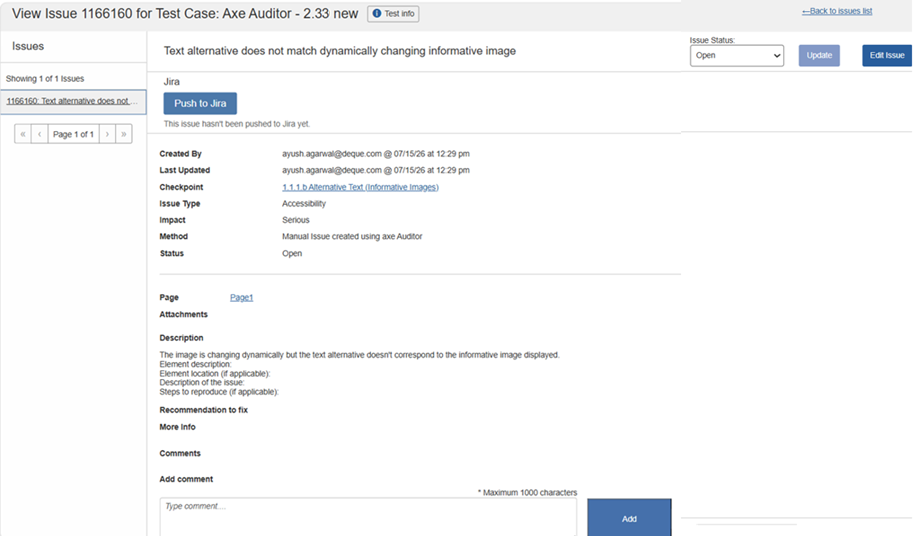Click into the Type comment text box
Screen dimensions: 914x536
(x=368, y=517)
